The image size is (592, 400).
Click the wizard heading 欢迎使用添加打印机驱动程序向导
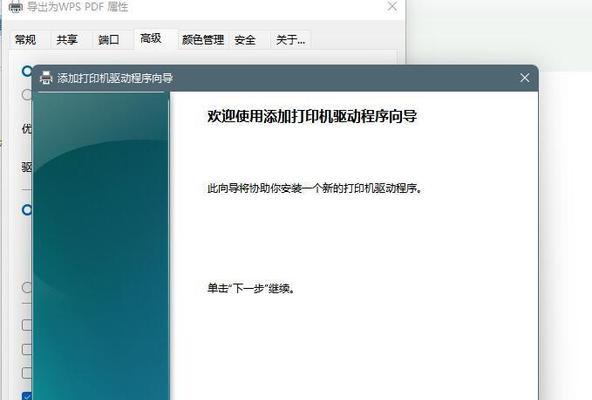point(312,116)
